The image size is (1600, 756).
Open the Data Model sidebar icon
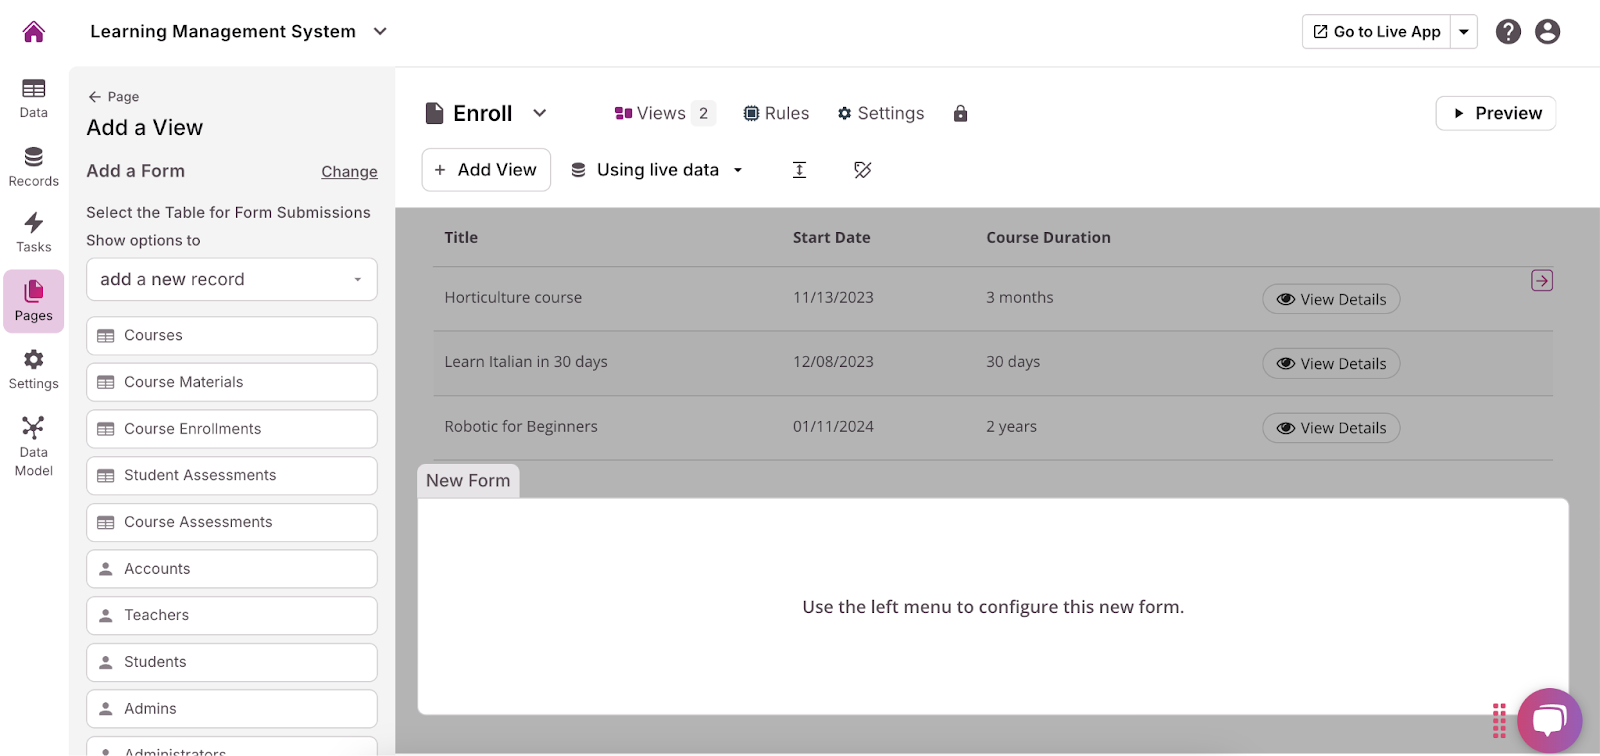click(33, 446)
